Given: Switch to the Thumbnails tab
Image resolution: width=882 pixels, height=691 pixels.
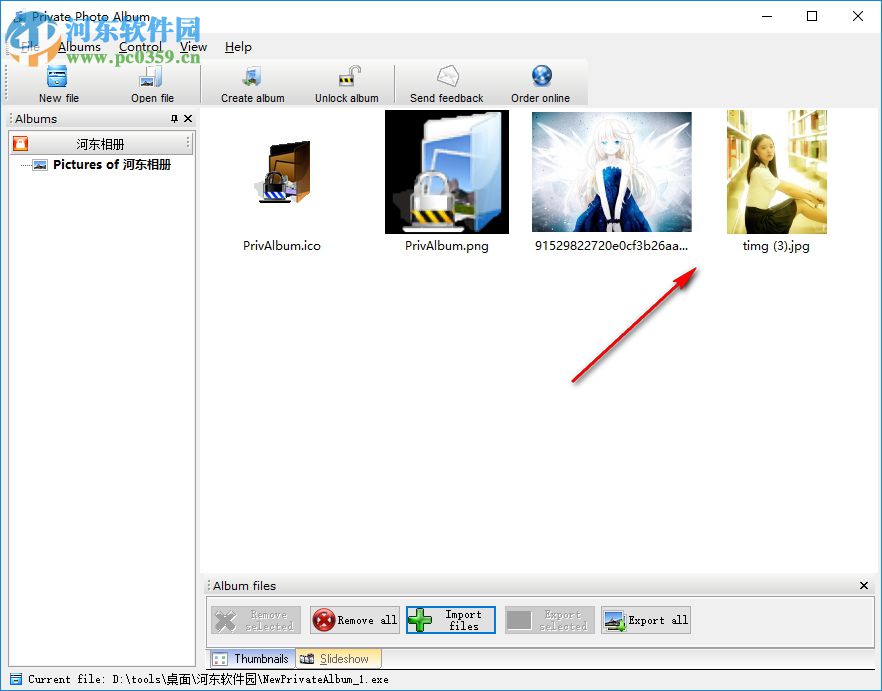Looking at the screenshot, I should click(x=253, y=658).
